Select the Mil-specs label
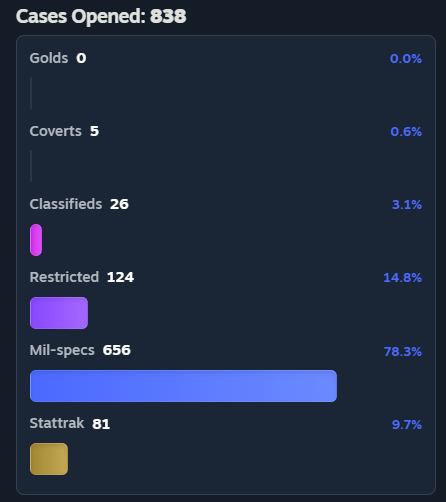This screenshot has width=446, height=502. click(62, 351)
